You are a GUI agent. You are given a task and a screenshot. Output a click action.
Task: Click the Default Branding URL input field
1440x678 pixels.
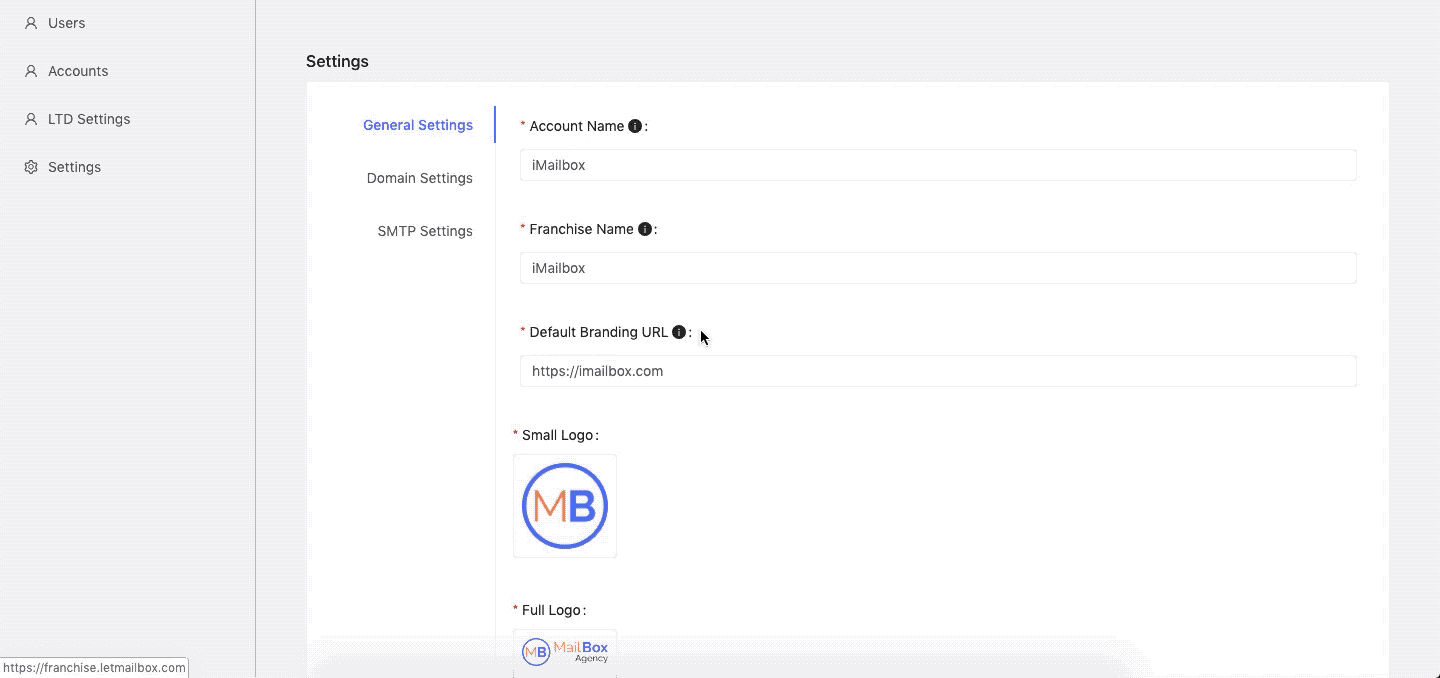[x=938, y=371]
